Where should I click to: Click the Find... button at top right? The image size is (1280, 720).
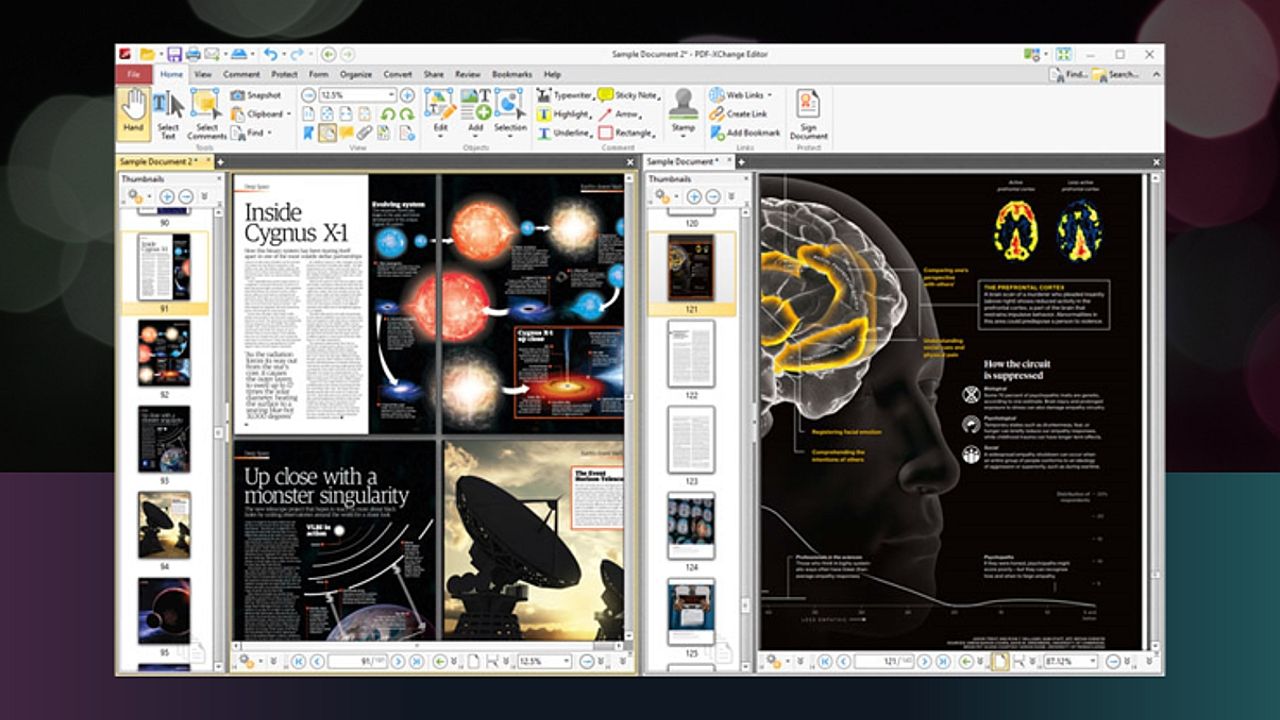(1068, 74)
